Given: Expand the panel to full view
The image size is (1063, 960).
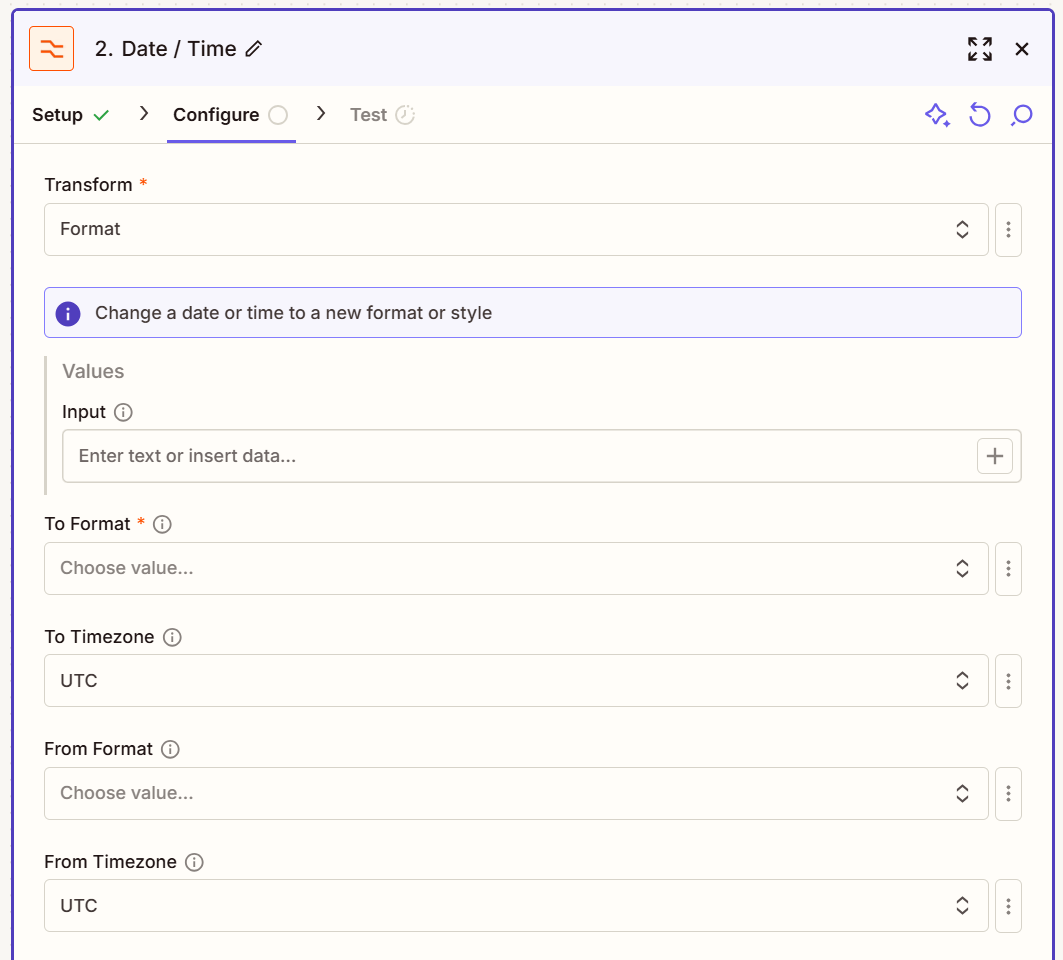Looking at the screenshot, I should click(980, 49).
